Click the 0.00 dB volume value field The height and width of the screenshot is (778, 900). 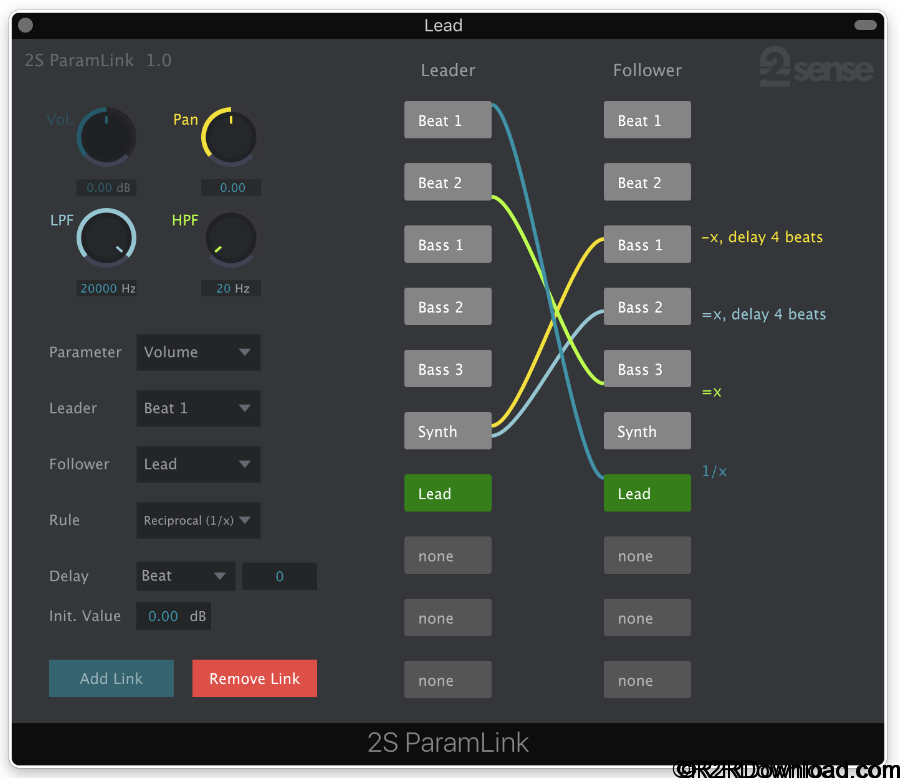[x=107, y=188]
